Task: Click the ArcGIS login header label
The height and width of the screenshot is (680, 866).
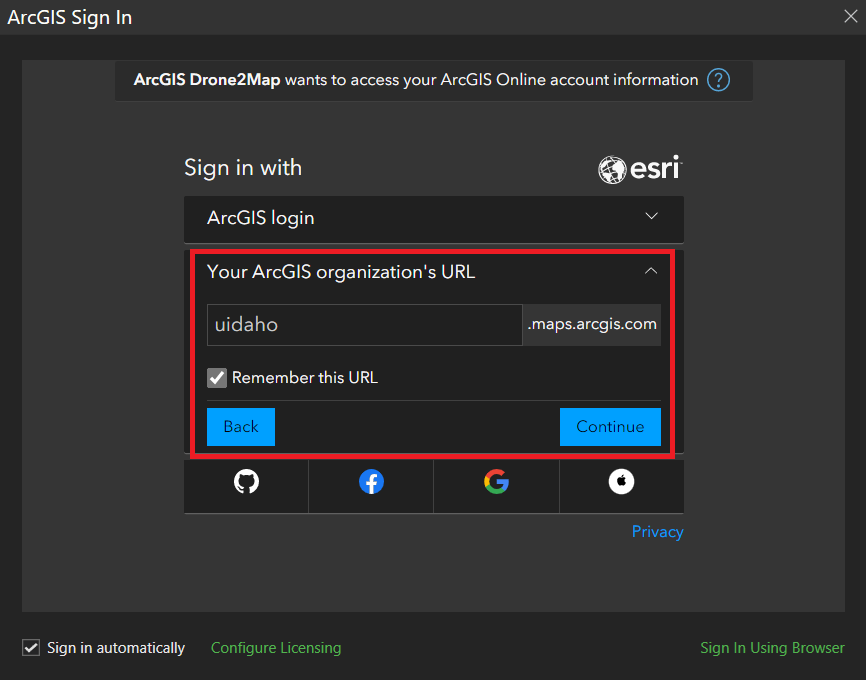Action: pos(261,218)
